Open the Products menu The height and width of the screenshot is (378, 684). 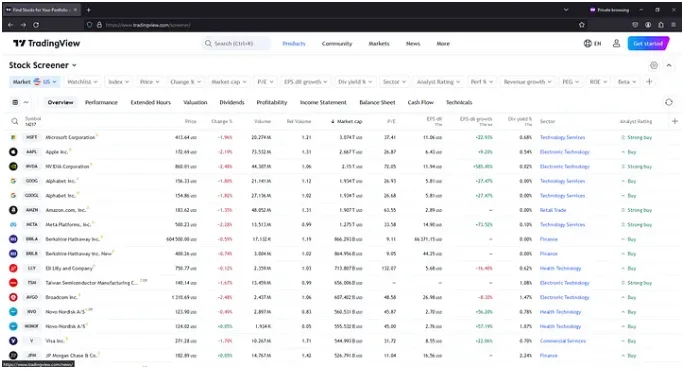[294, 44]
